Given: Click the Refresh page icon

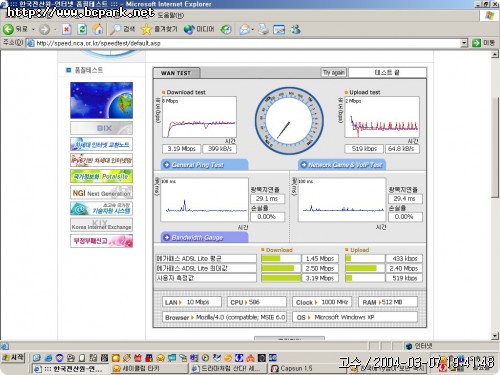Looking at the screenshot, I should coord(82,29).
